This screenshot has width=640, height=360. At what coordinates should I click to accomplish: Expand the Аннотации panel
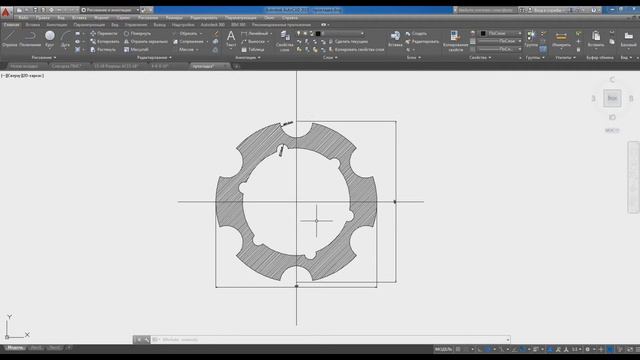click(247, 58)
